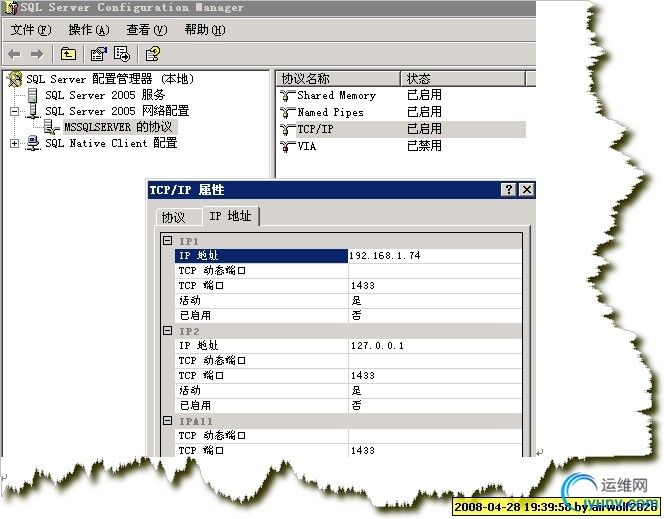Viewport: 664px width, 519px height.
Task: Select SQL Server 配置管理器 (本地) root node
Action: click(x=110, y=79)
